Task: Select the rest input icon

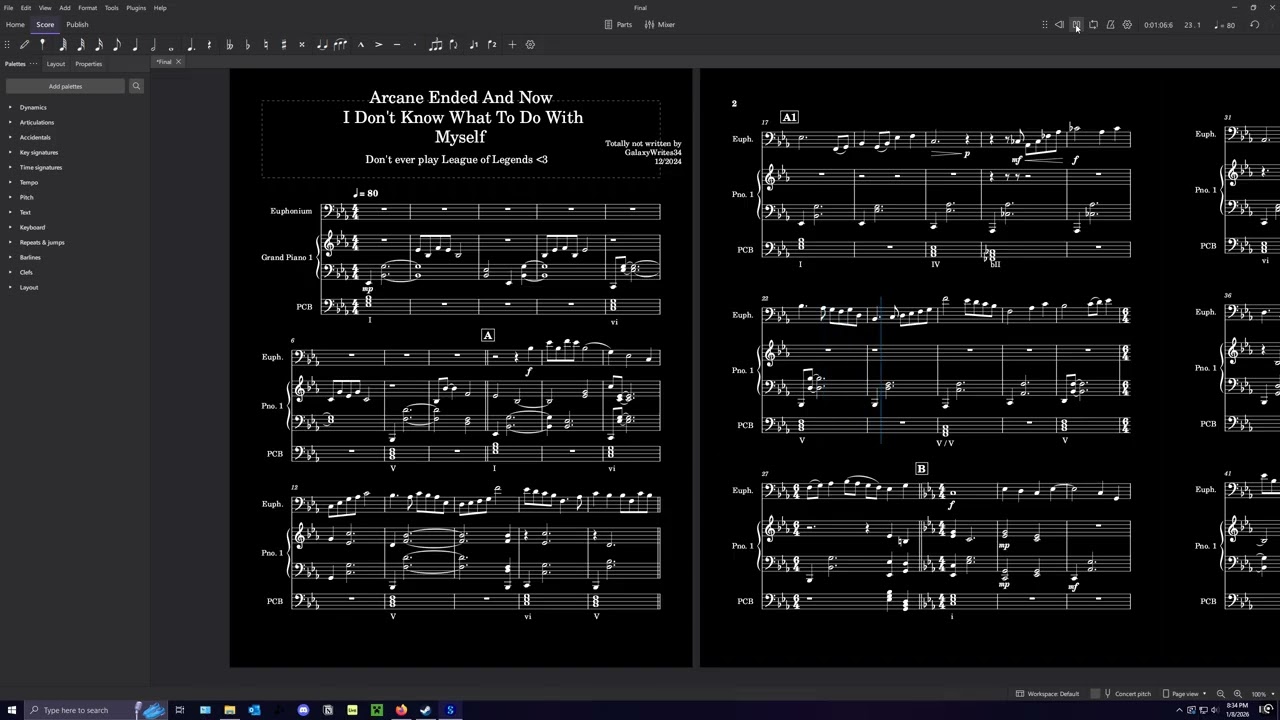Action: tap(209, 44)
